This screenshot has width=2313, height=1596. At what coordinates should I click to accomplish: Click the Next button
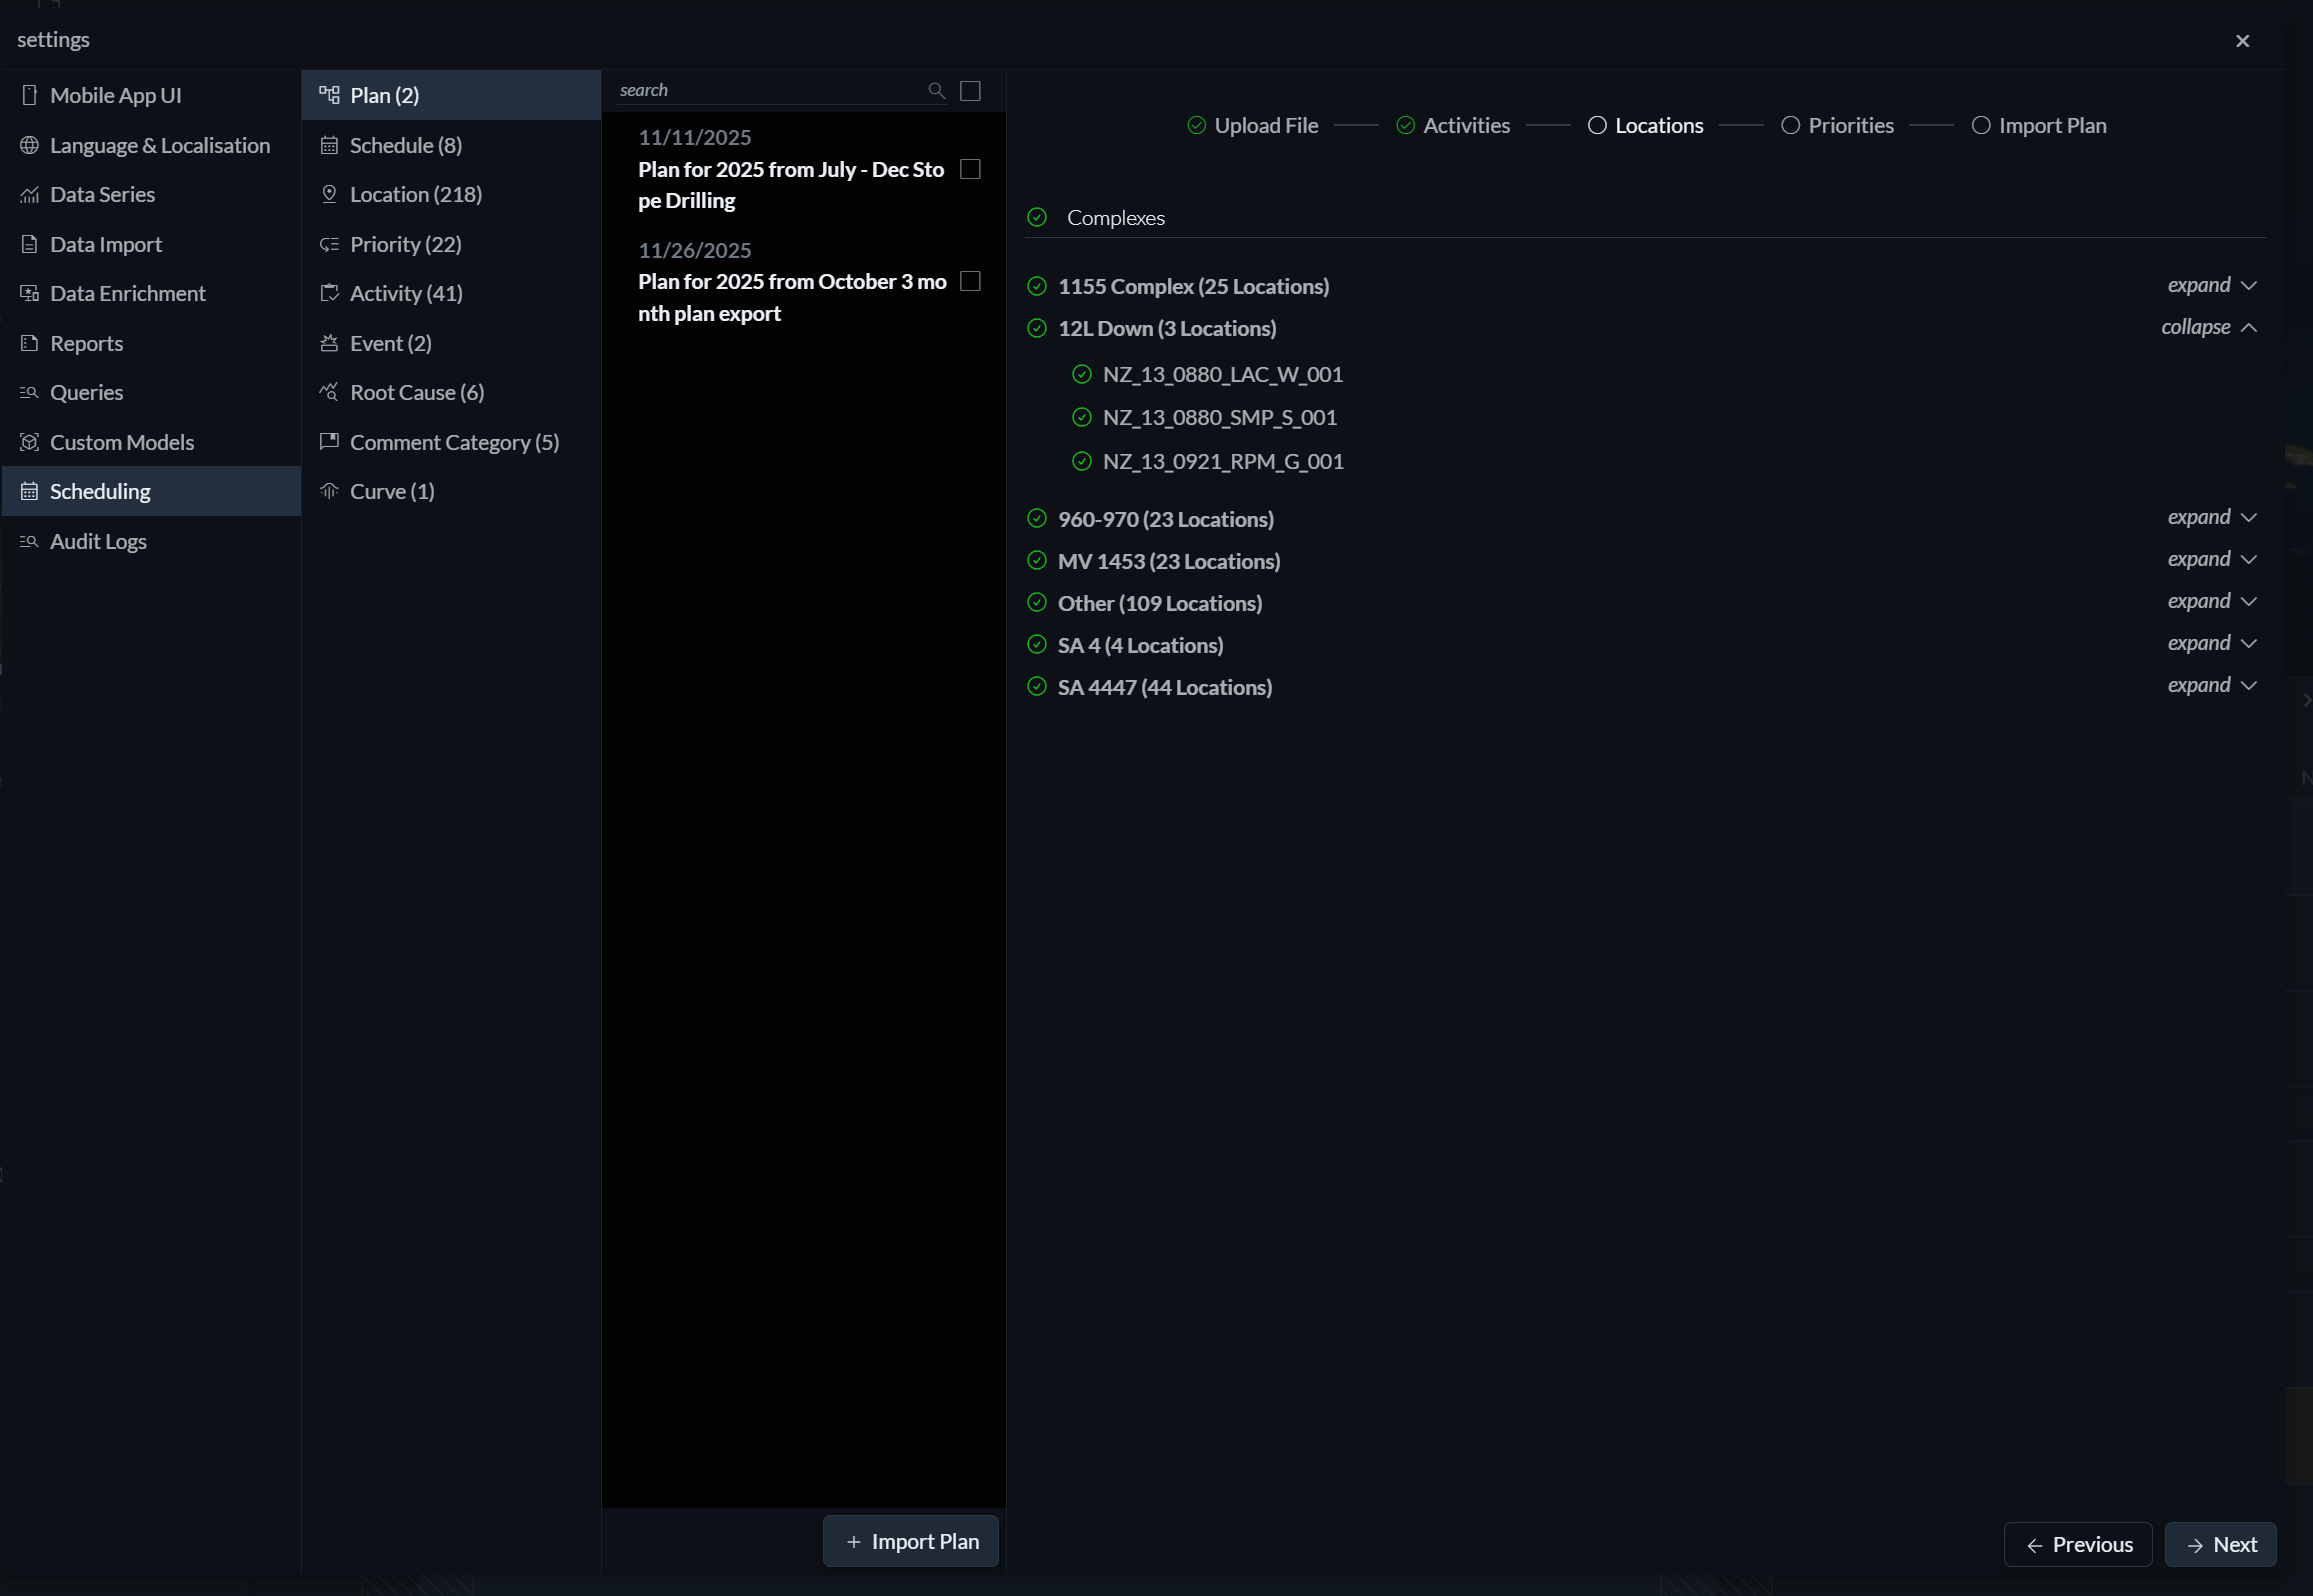click(x=2220, y=1544)
